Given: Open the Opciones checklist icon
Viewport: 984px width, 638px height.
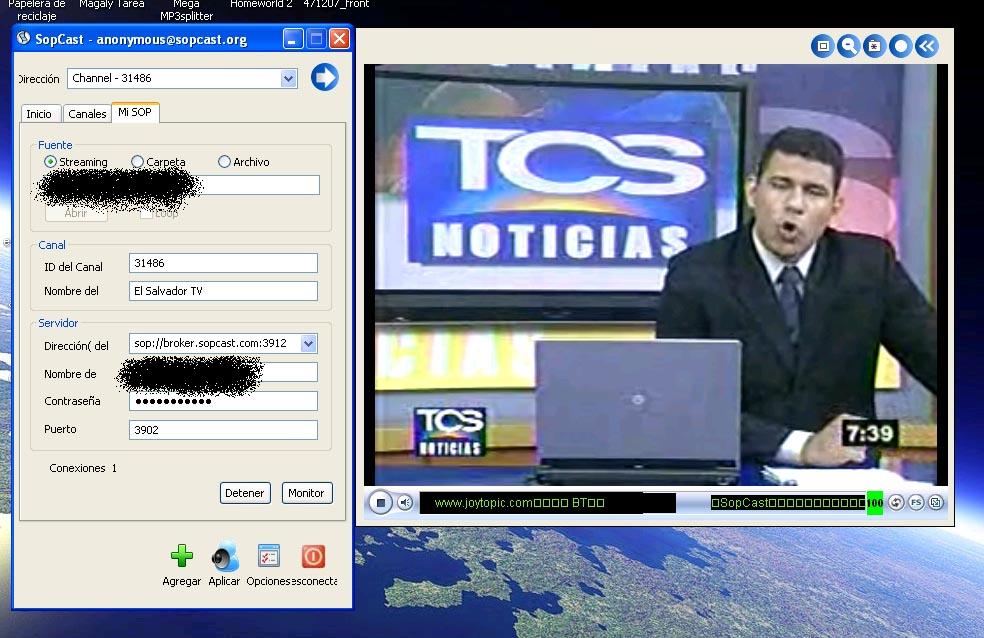Looking at the screenshot, I should 269,556.
